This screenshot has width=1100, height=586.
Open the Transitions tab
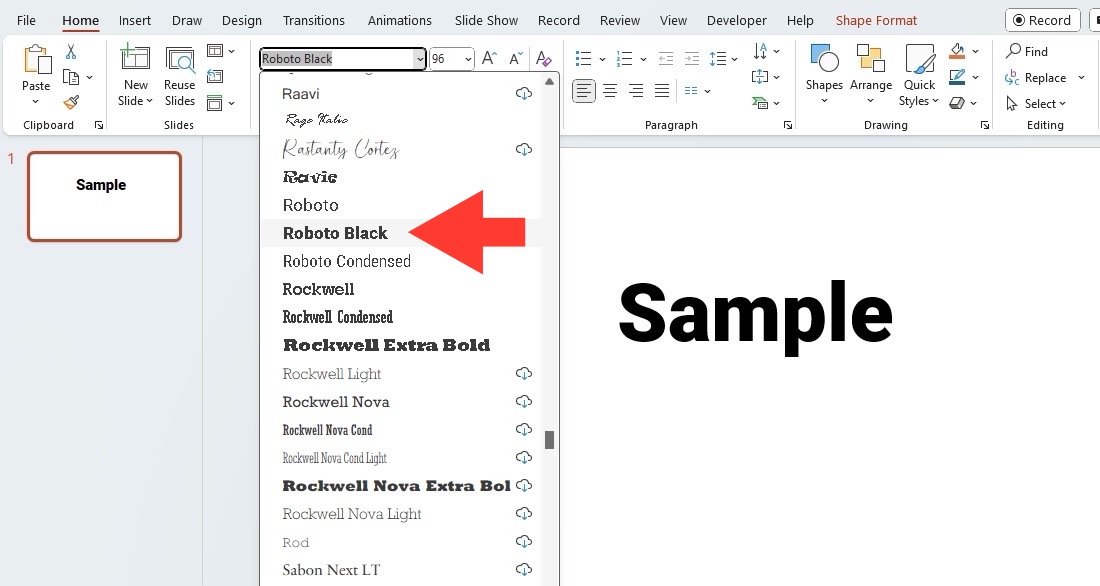tap(314, 20)
